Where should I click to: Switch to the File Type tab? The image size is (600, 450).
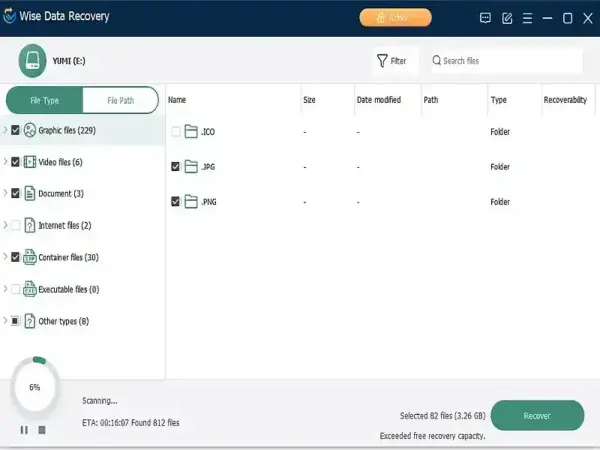[44, 100]
